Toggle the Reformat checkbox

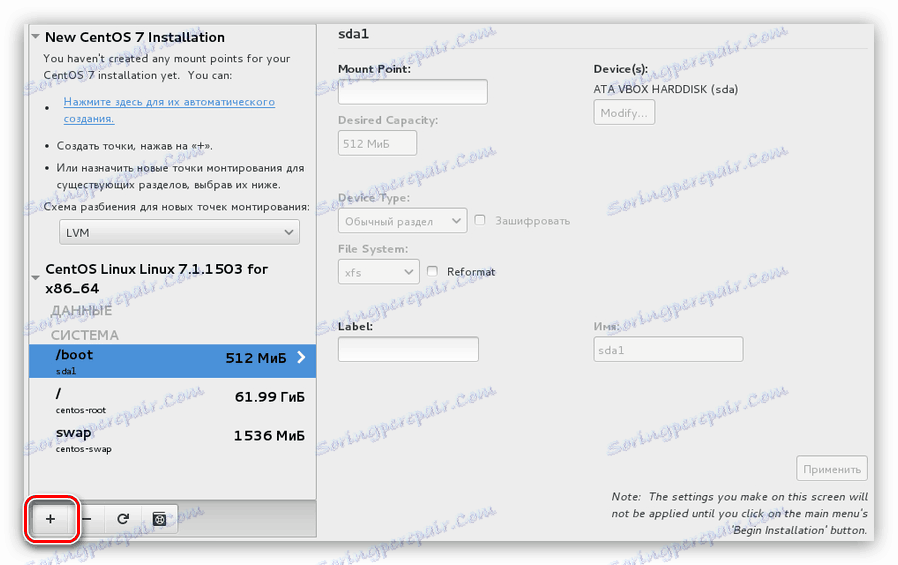432,271
